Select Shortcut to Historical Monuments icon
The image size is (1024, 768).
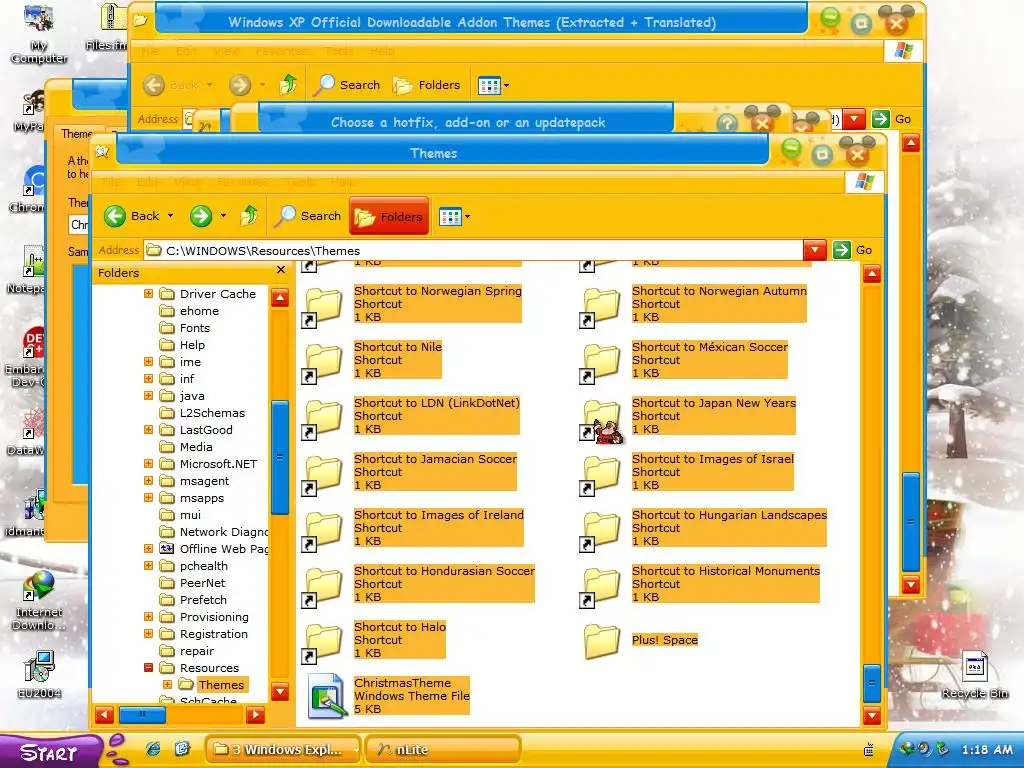click(601, 586)
